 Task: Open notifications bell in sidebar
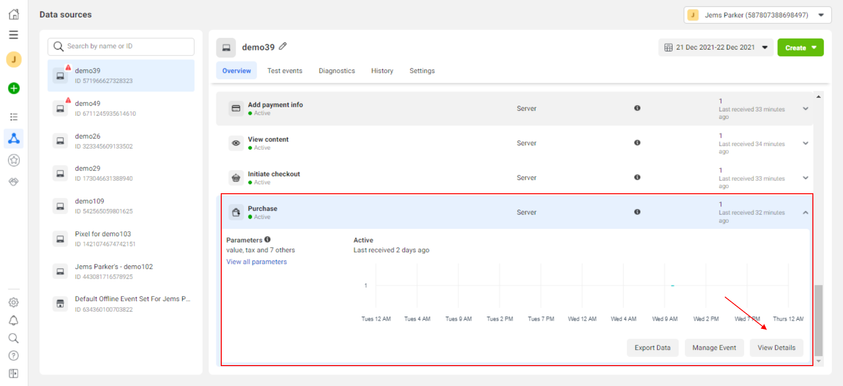pyautogui.click(x=14, y=320)
